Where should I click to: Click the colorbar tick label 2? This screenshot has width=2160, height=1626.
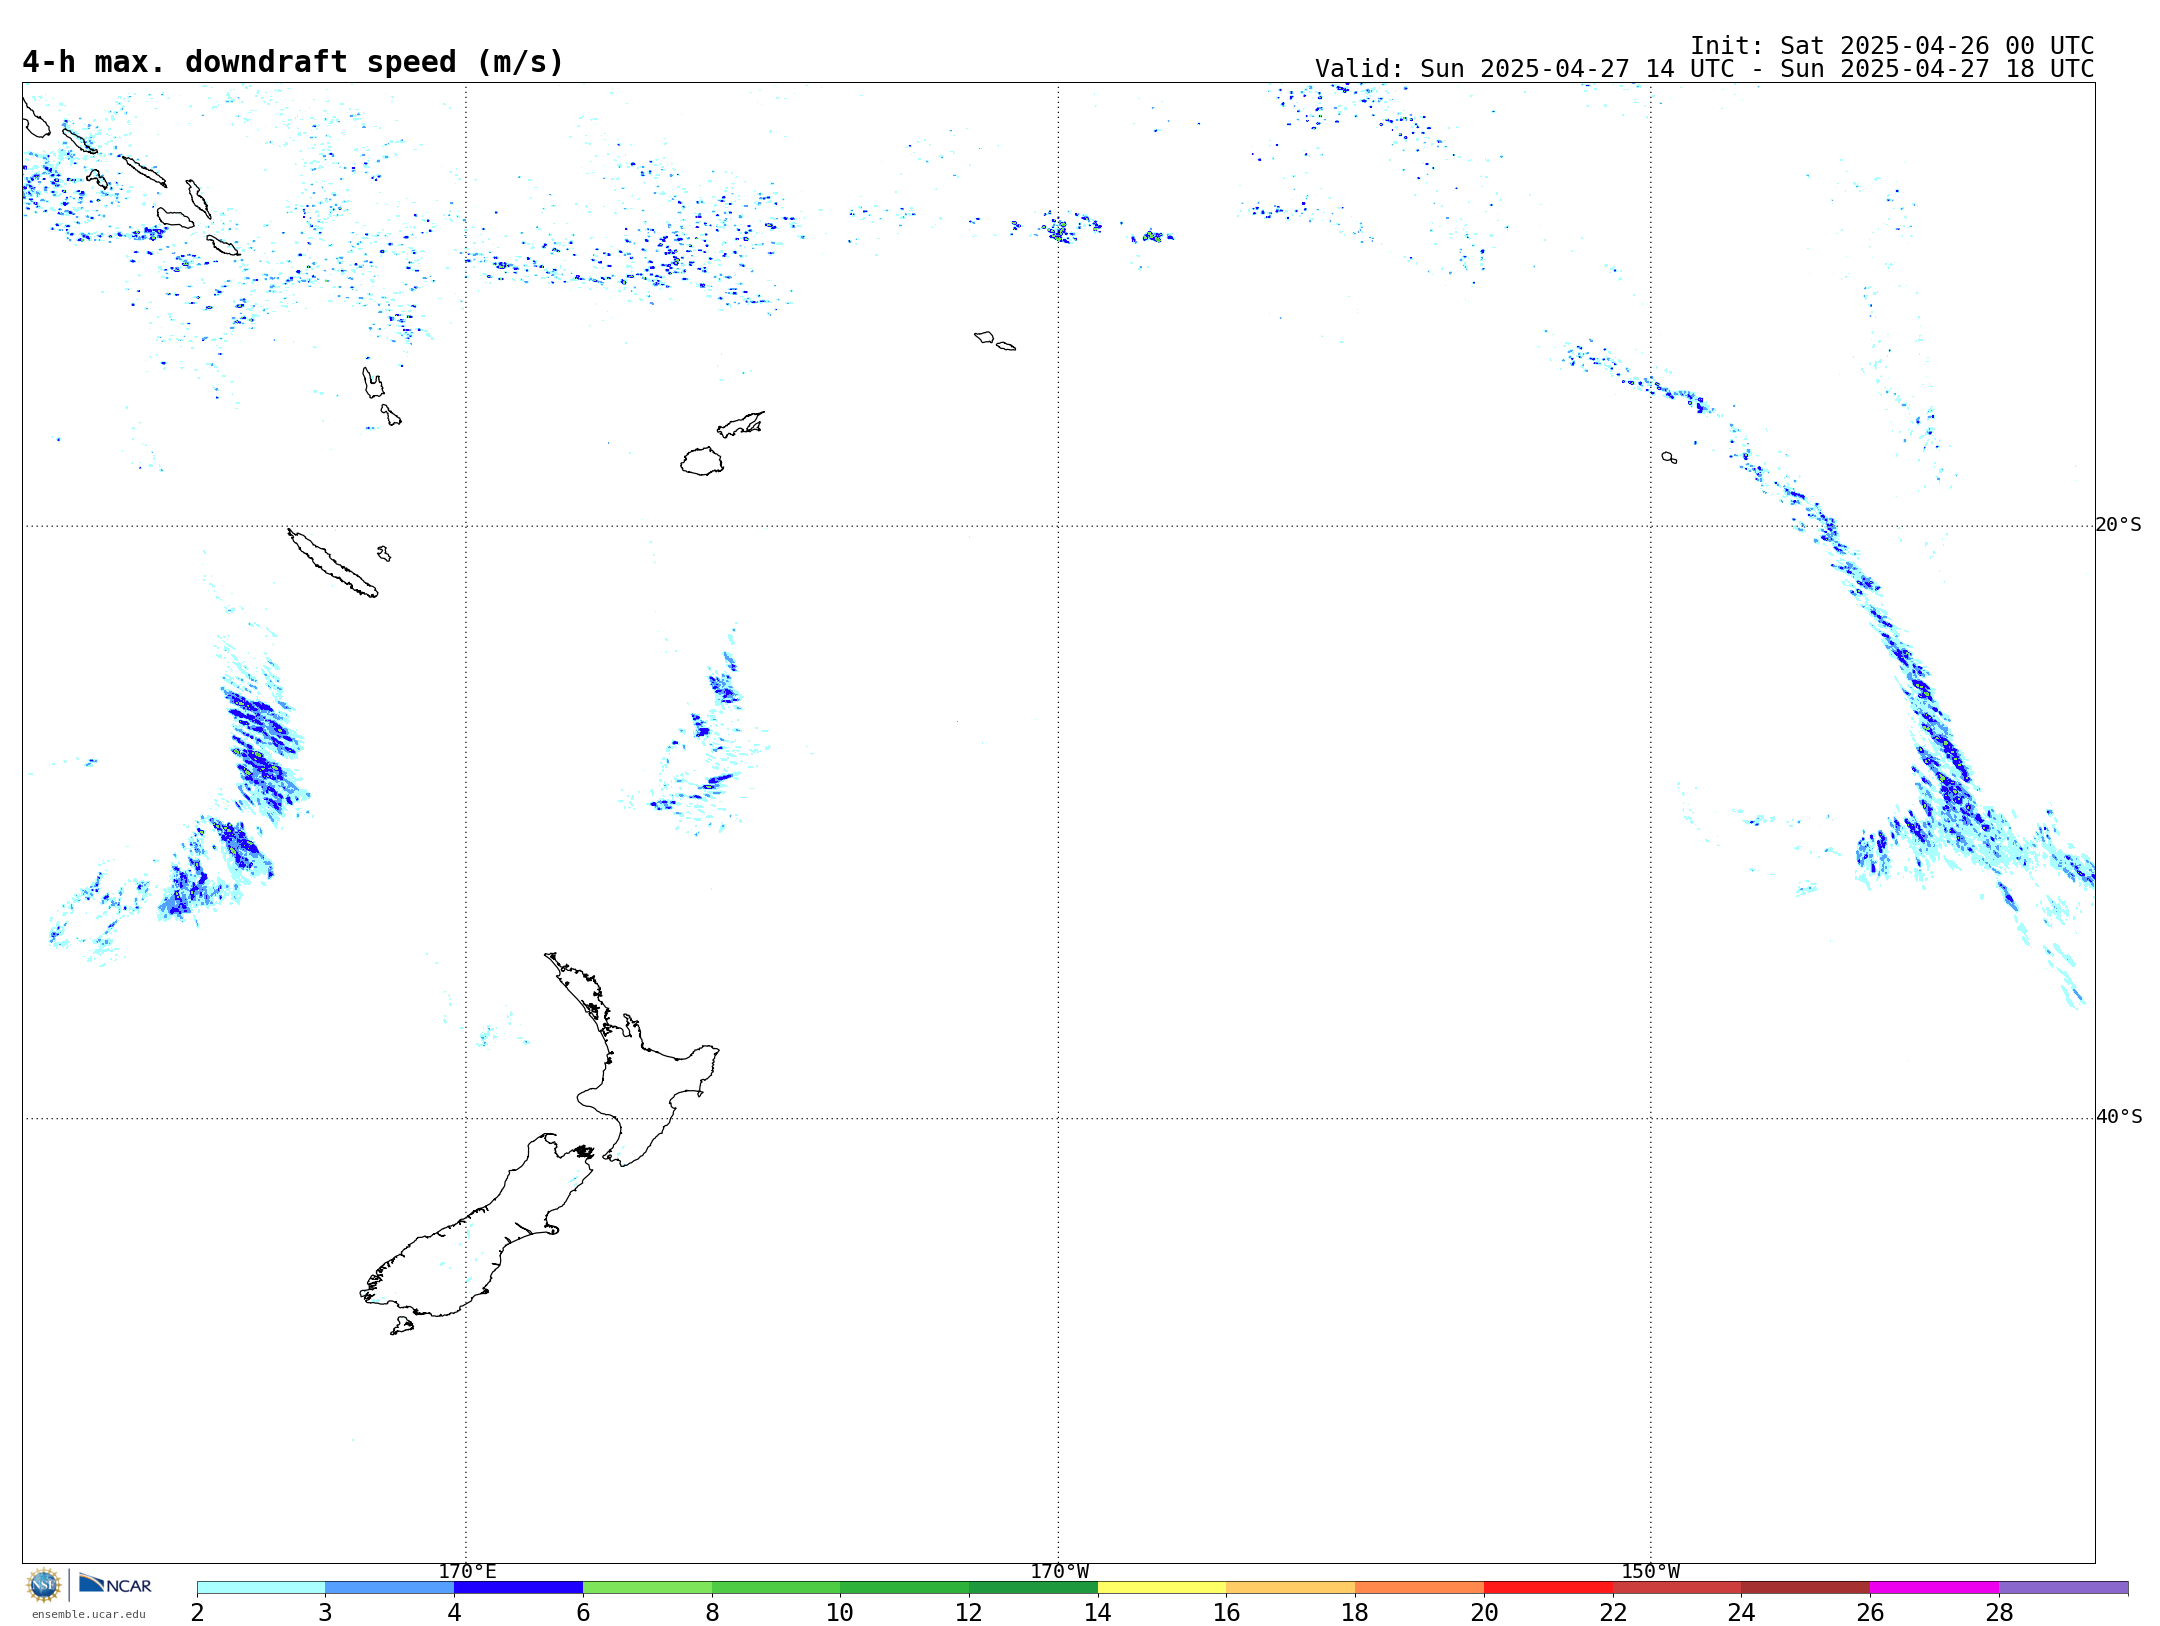pos(197,1613)
